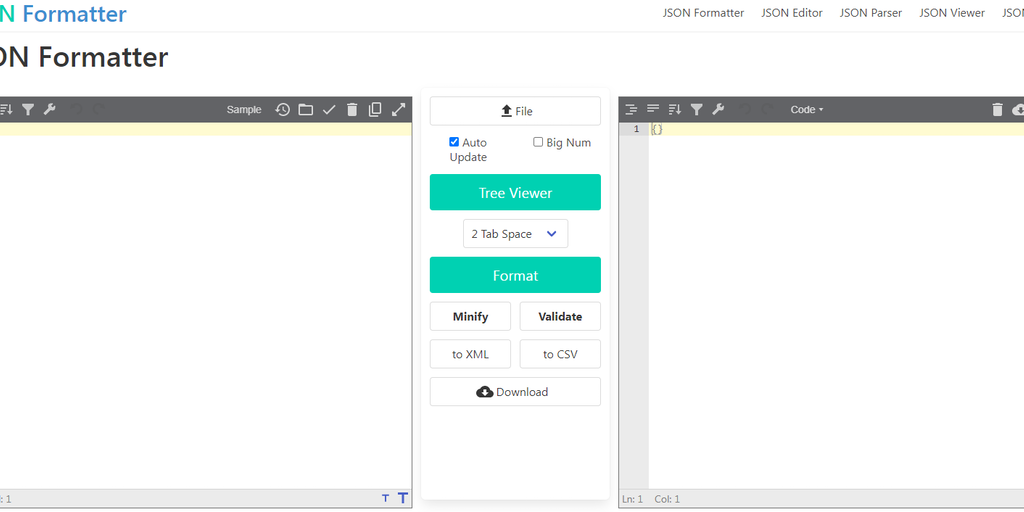Click the Validate button

[560, 317]
